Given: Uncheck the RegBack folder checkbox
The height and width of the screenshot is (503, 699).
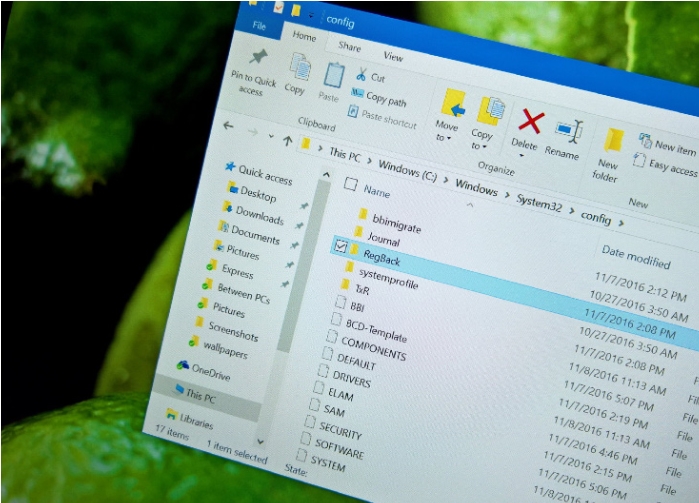Looking at the screenshot, I should click(x=341, y=246).
